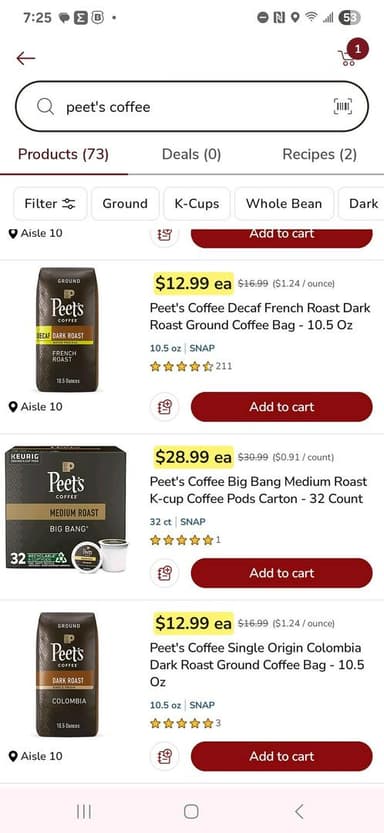The width and height of the screenshot is (384, 833).
Task: Add Decaf French Roast bag to cart
Action: coord(281,407)
